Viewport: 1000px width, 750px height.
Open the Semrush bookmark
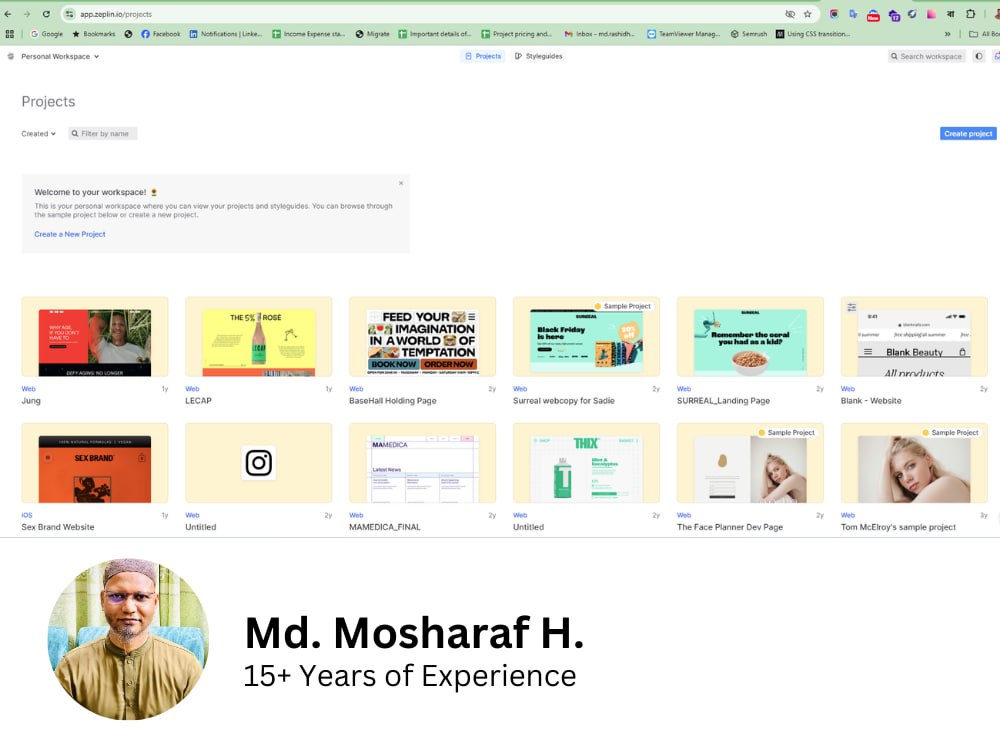tap(749, 34)
